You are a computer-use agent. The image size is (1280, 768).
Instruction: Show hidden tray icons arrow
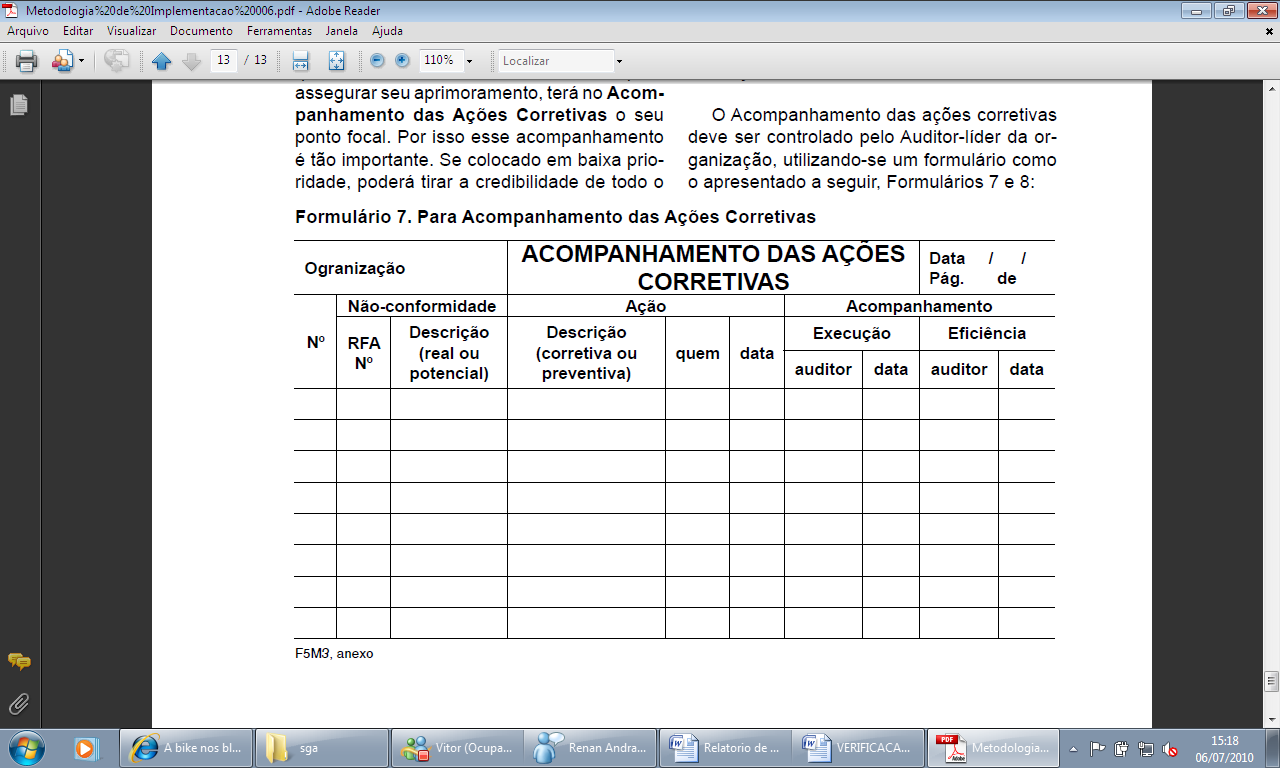(1073, 748)
